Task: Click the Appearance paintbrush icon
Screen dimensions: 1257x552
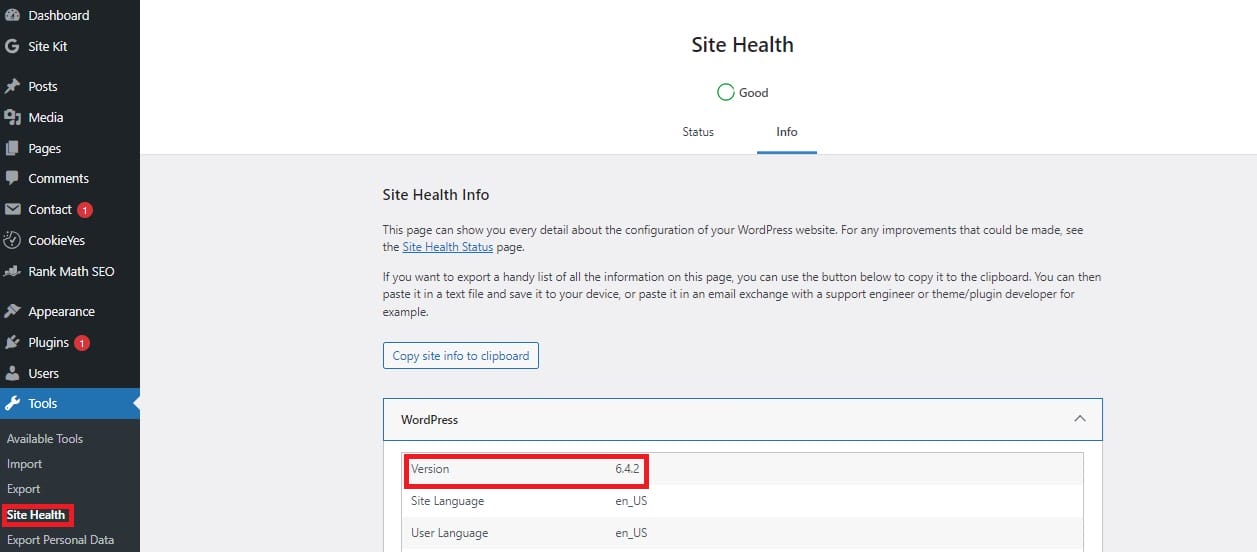Action: click(x=12, y=311)
